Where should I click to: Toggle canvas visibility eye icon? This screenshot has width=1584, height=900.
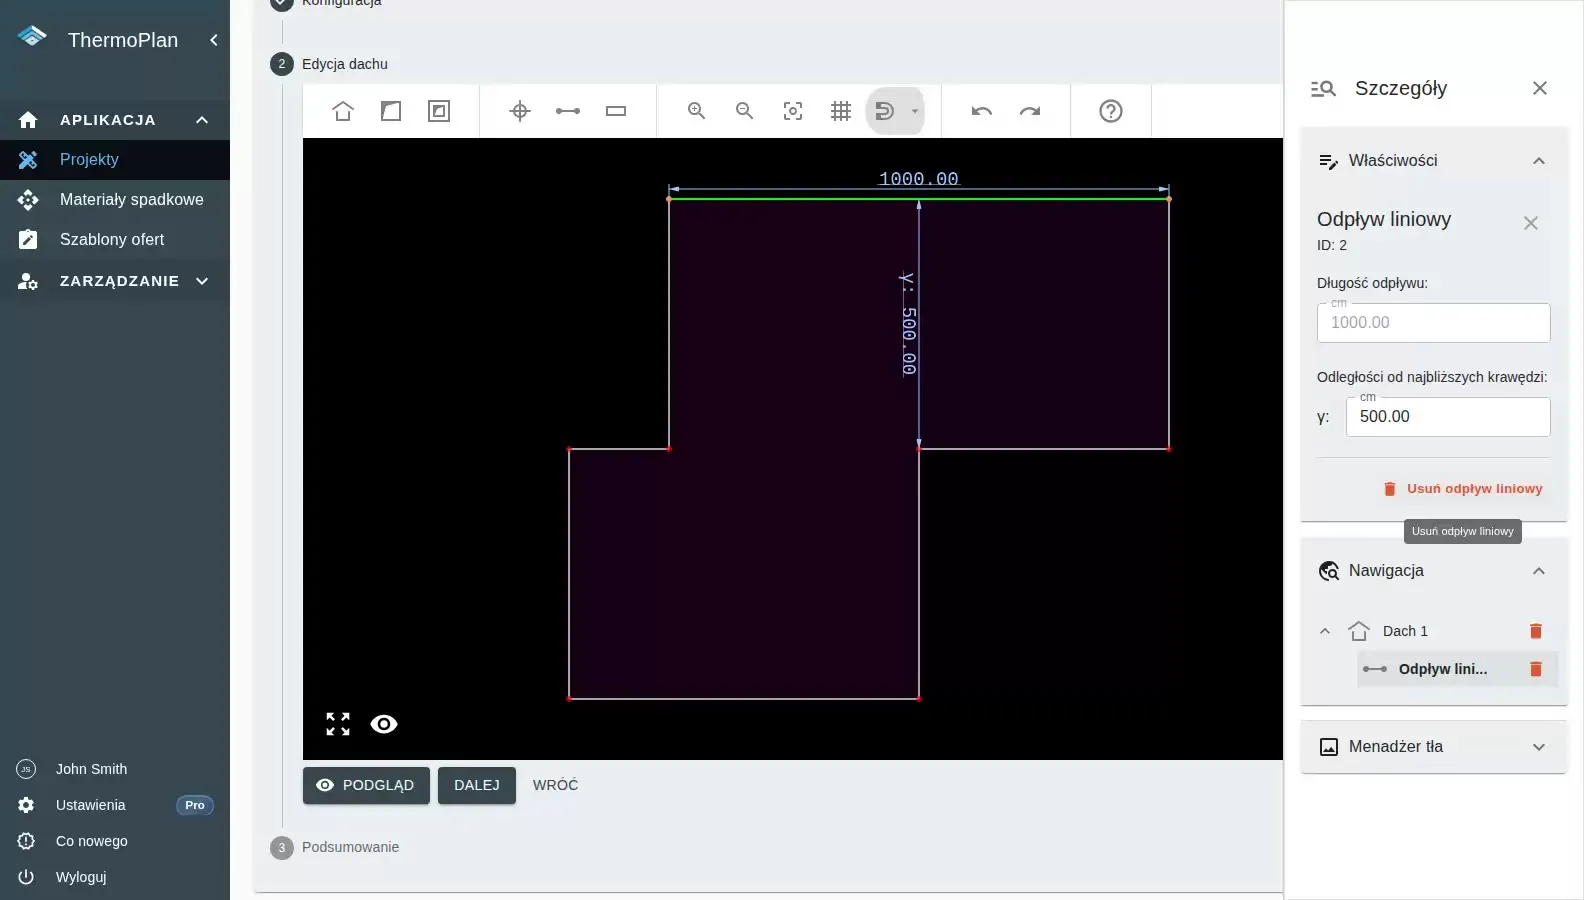tap(384, 724)
